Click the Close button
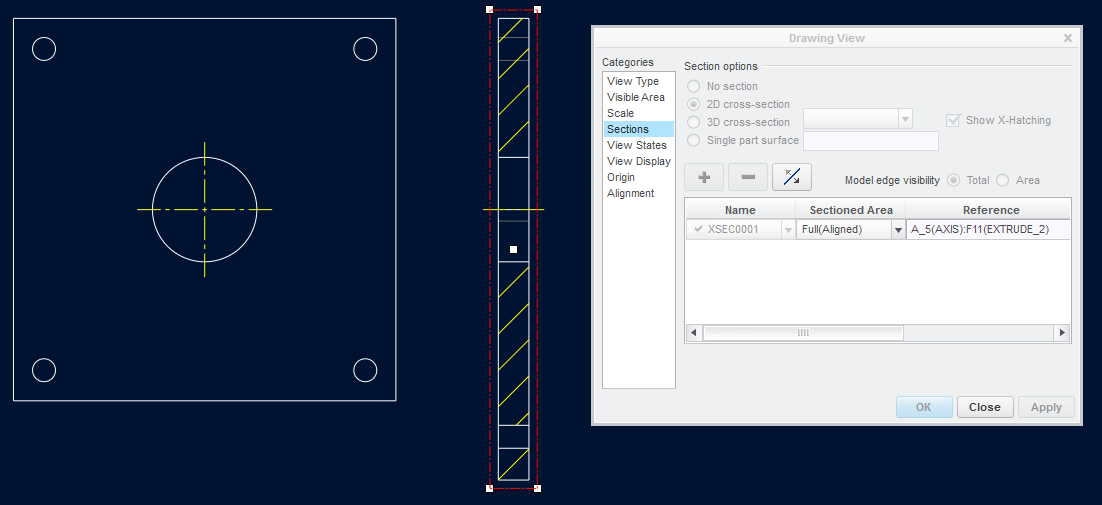The width and height of the screenshot is (1102, 505). (985, 407)
